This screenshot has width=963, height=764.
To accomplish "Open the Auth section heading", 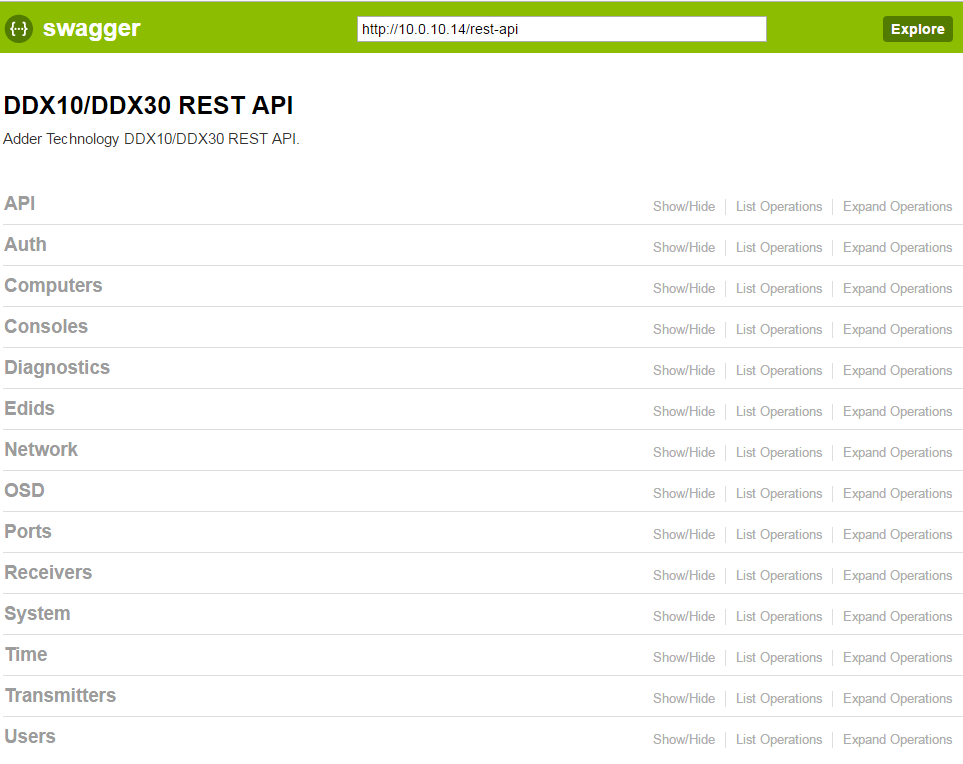I will pos(25,245).
